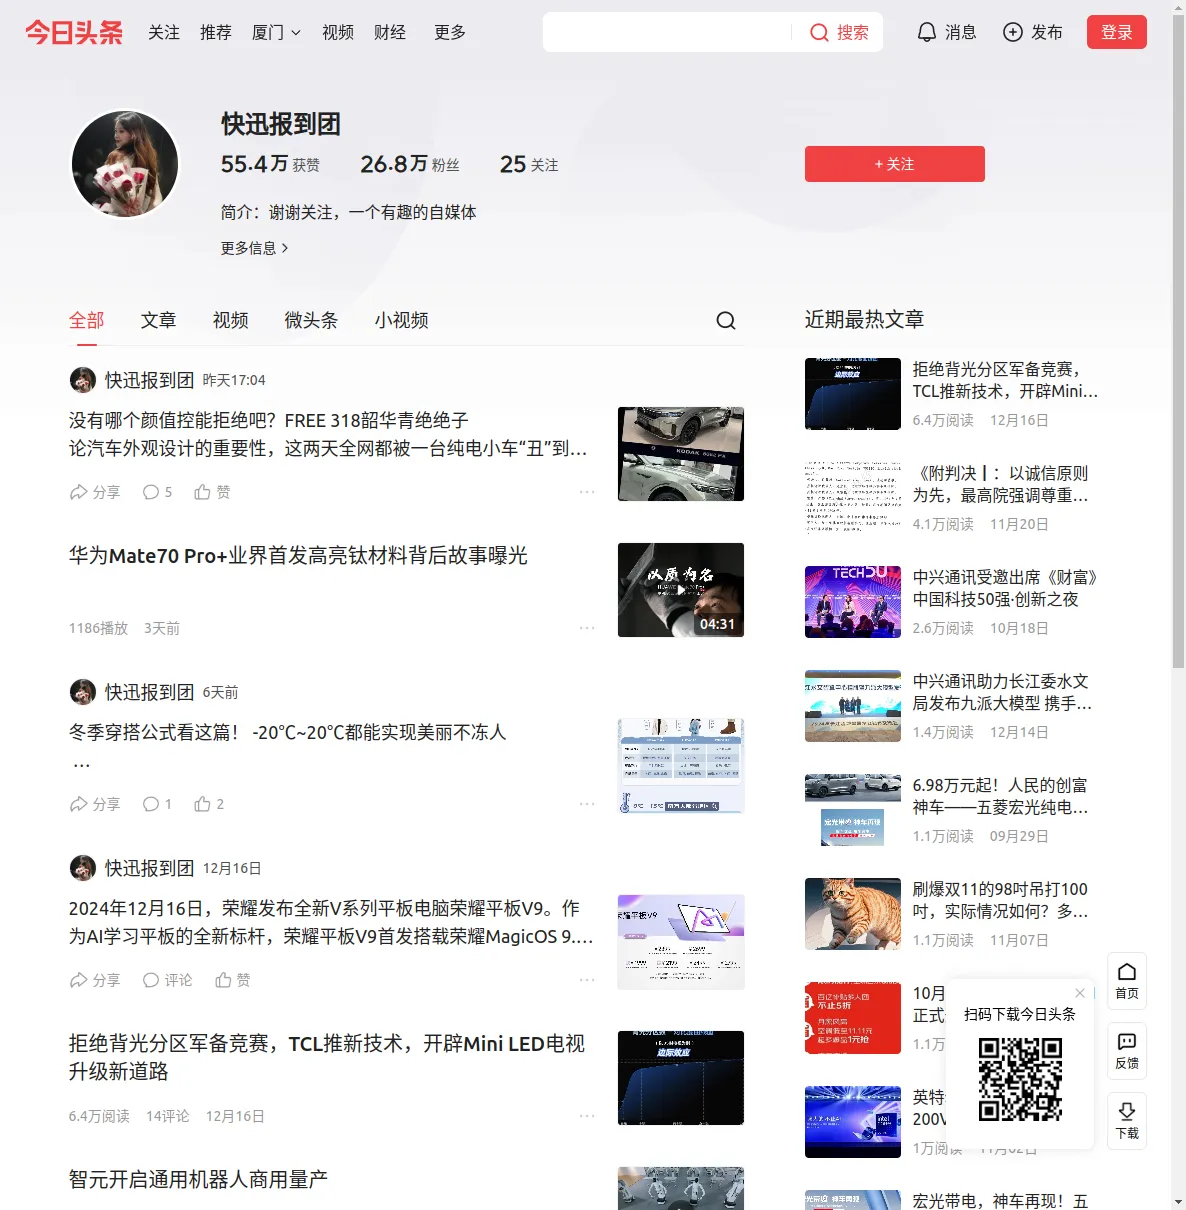
Task: Comment on the 荣耀平板V9 post
Action: pyautogui.click(x=168, y=980)
